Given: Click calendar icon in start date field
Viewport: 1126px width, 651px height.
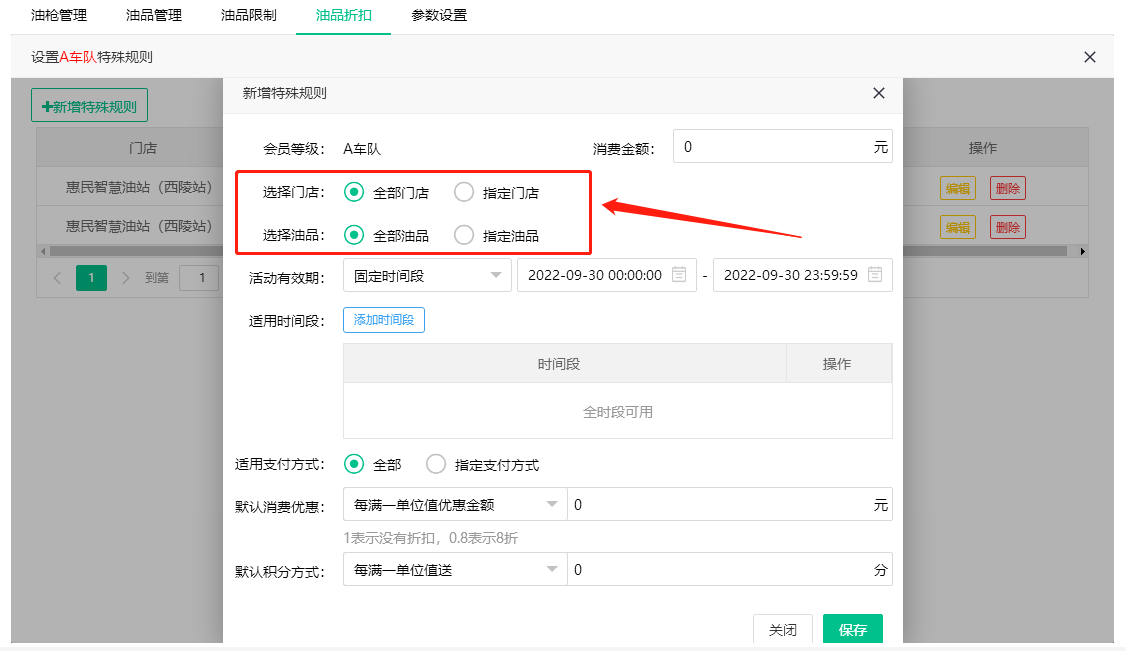Looking at the screenshot, I should pyautogui.click(x=679, y=275).
